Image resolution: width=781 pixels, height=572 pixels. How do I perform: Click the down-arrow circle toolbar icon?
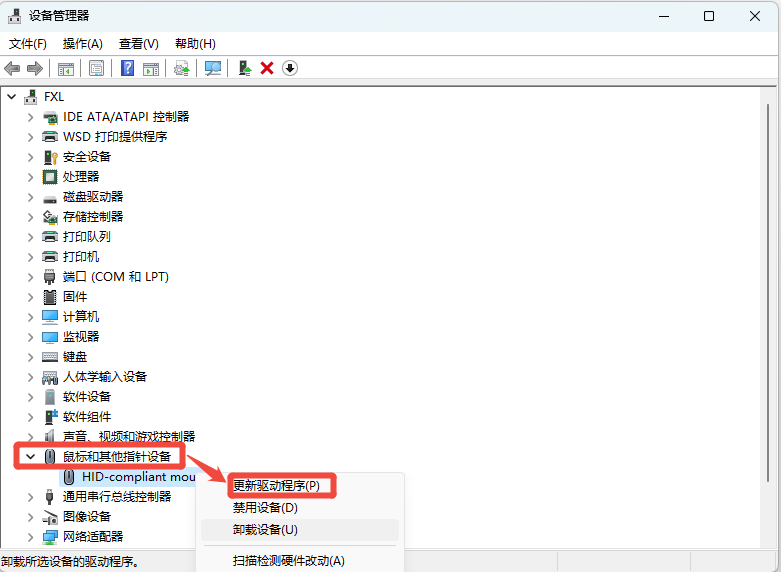point(290,68)
